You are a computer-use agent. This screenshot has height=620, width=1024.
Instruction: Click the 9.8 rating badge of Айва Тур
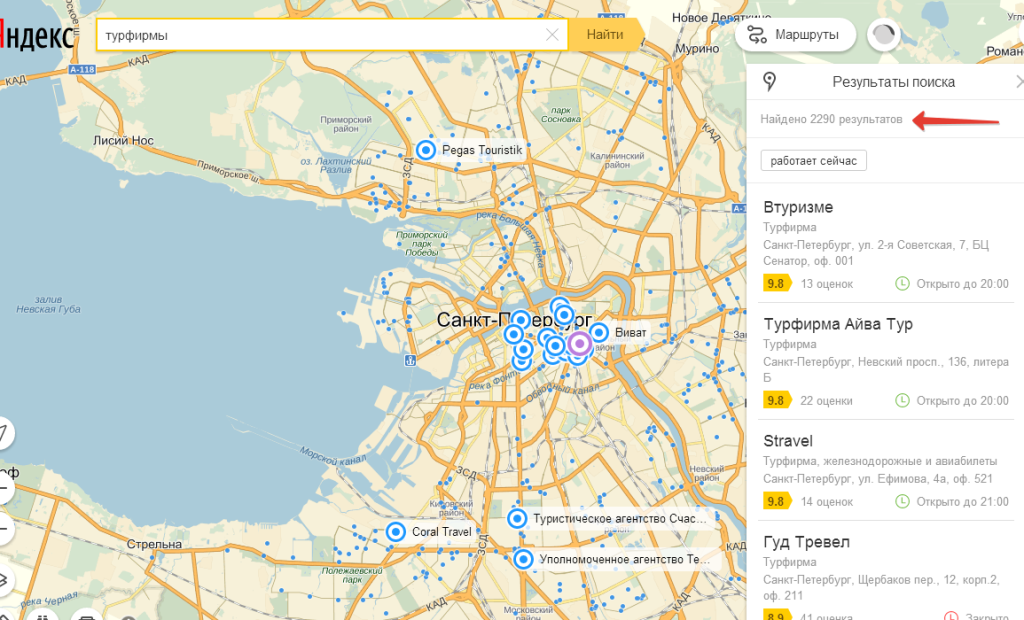776,400
